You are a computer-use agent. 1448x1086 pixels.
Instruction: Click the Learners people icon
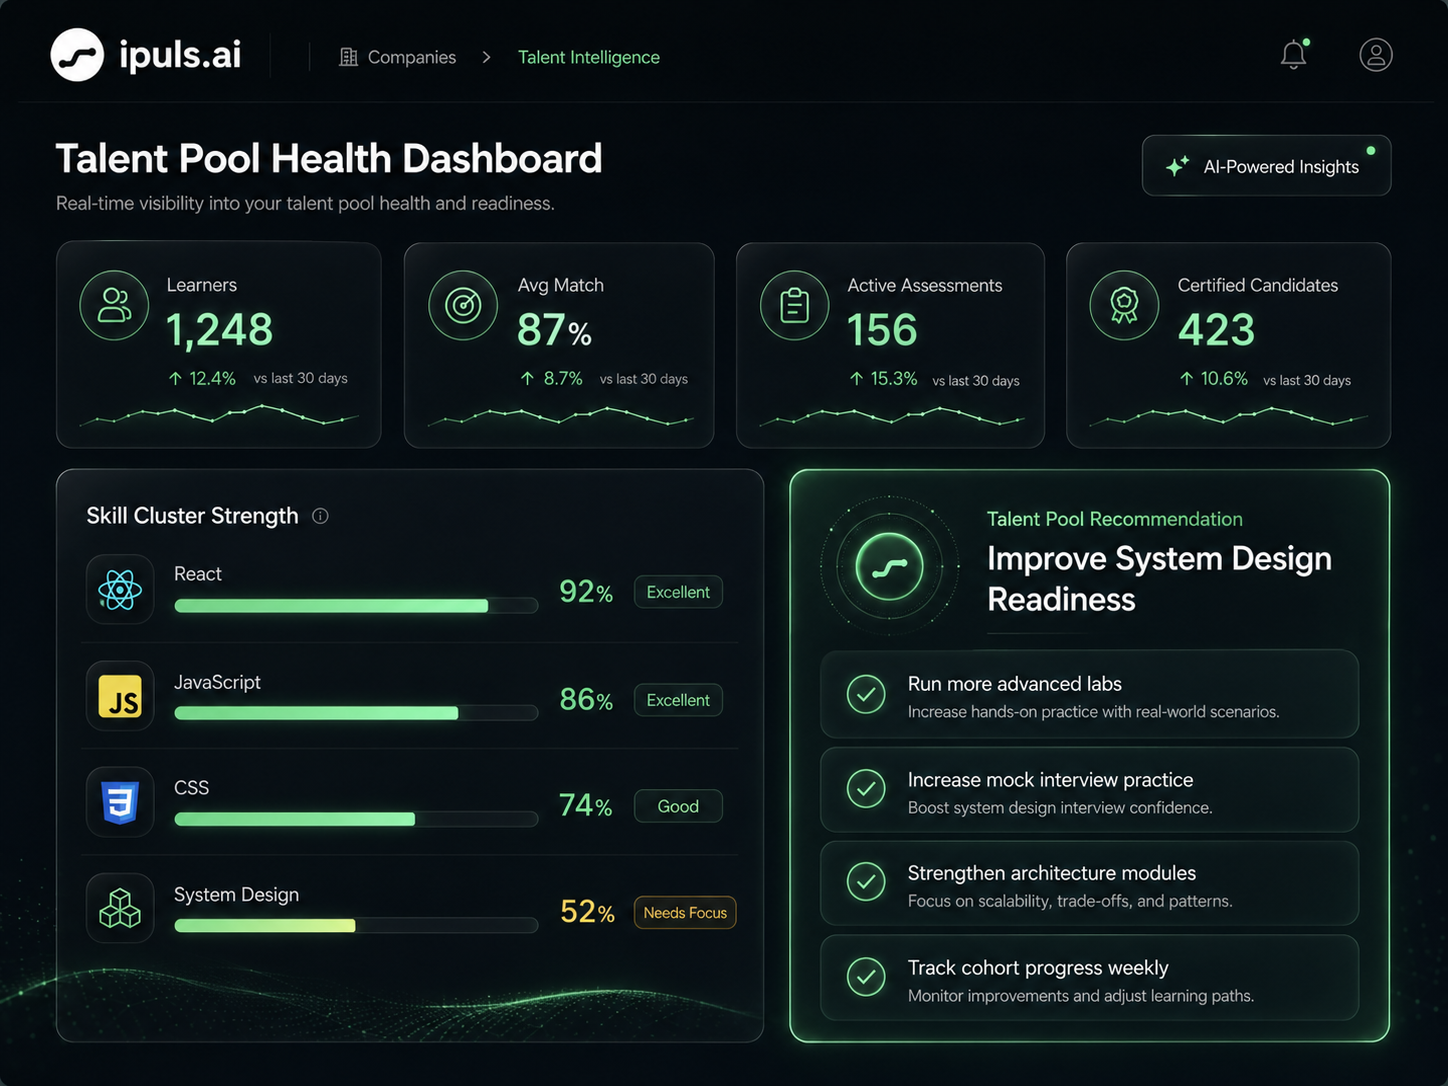(114, 305)
